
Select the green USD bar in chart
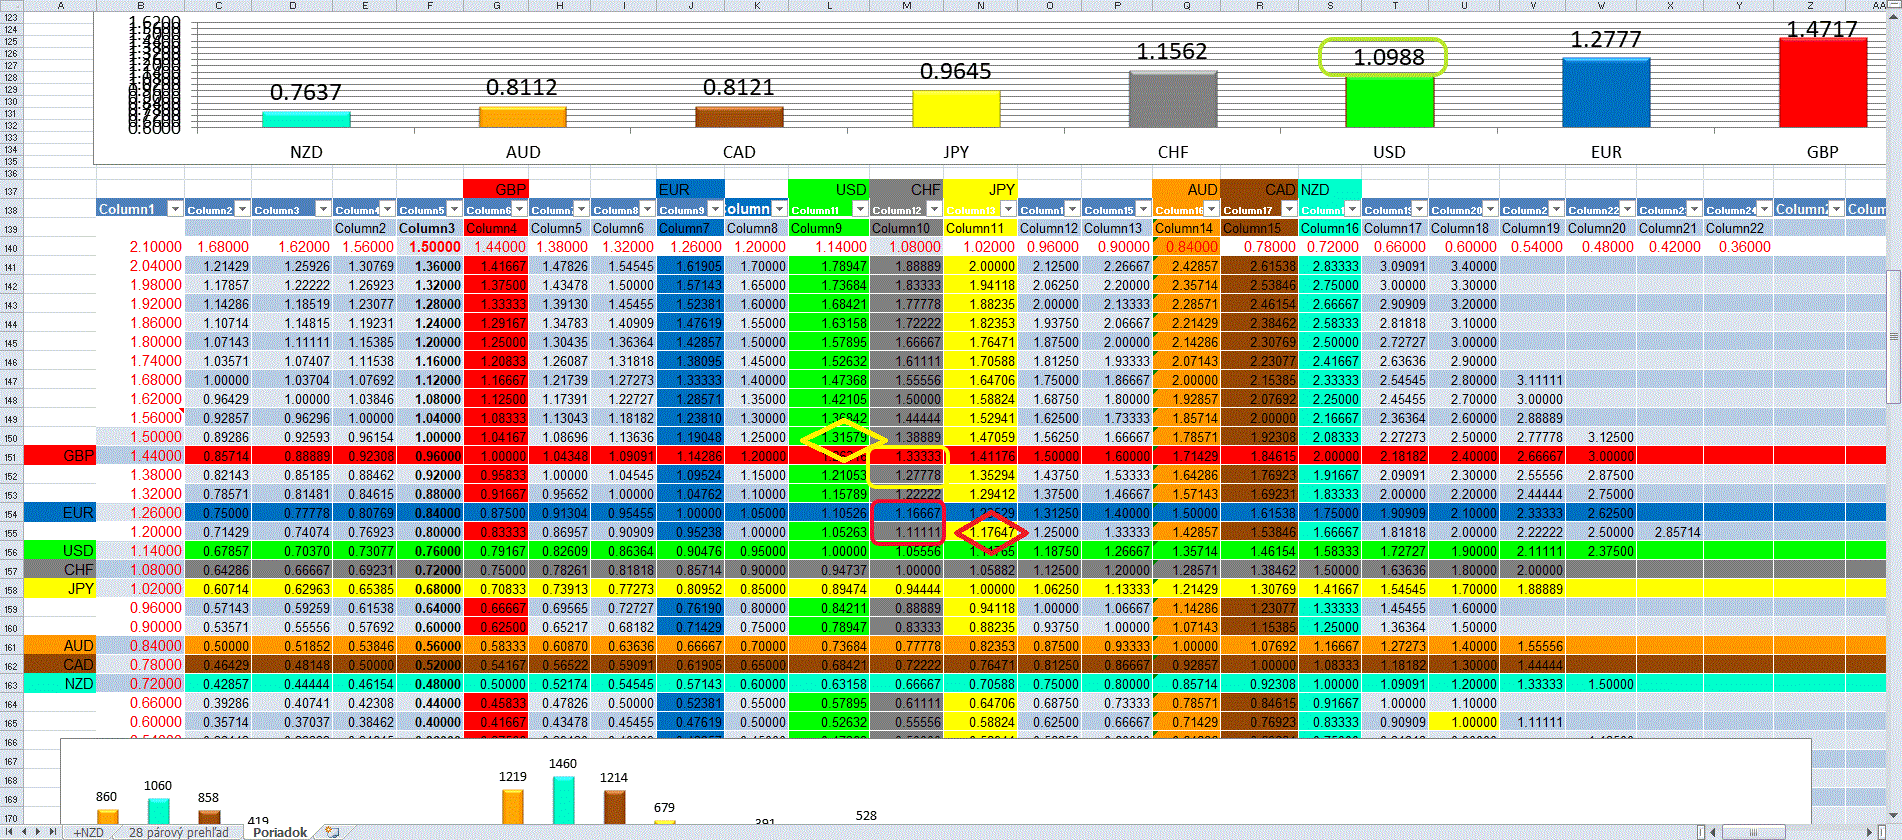tap(1389, 102)
